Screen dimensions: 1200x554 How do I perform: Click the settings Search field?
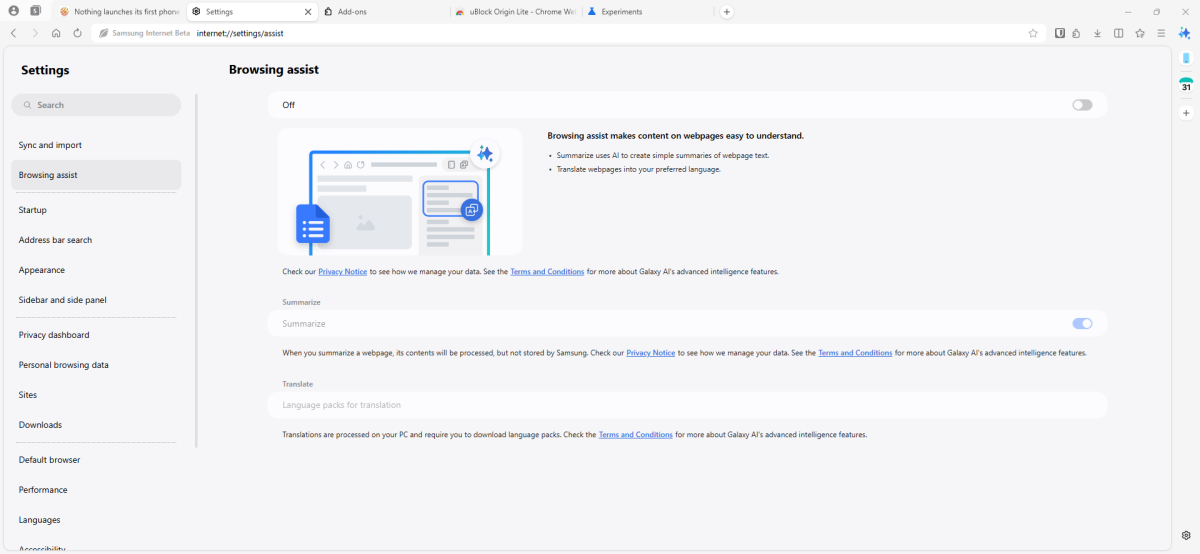tap(96, 105)
